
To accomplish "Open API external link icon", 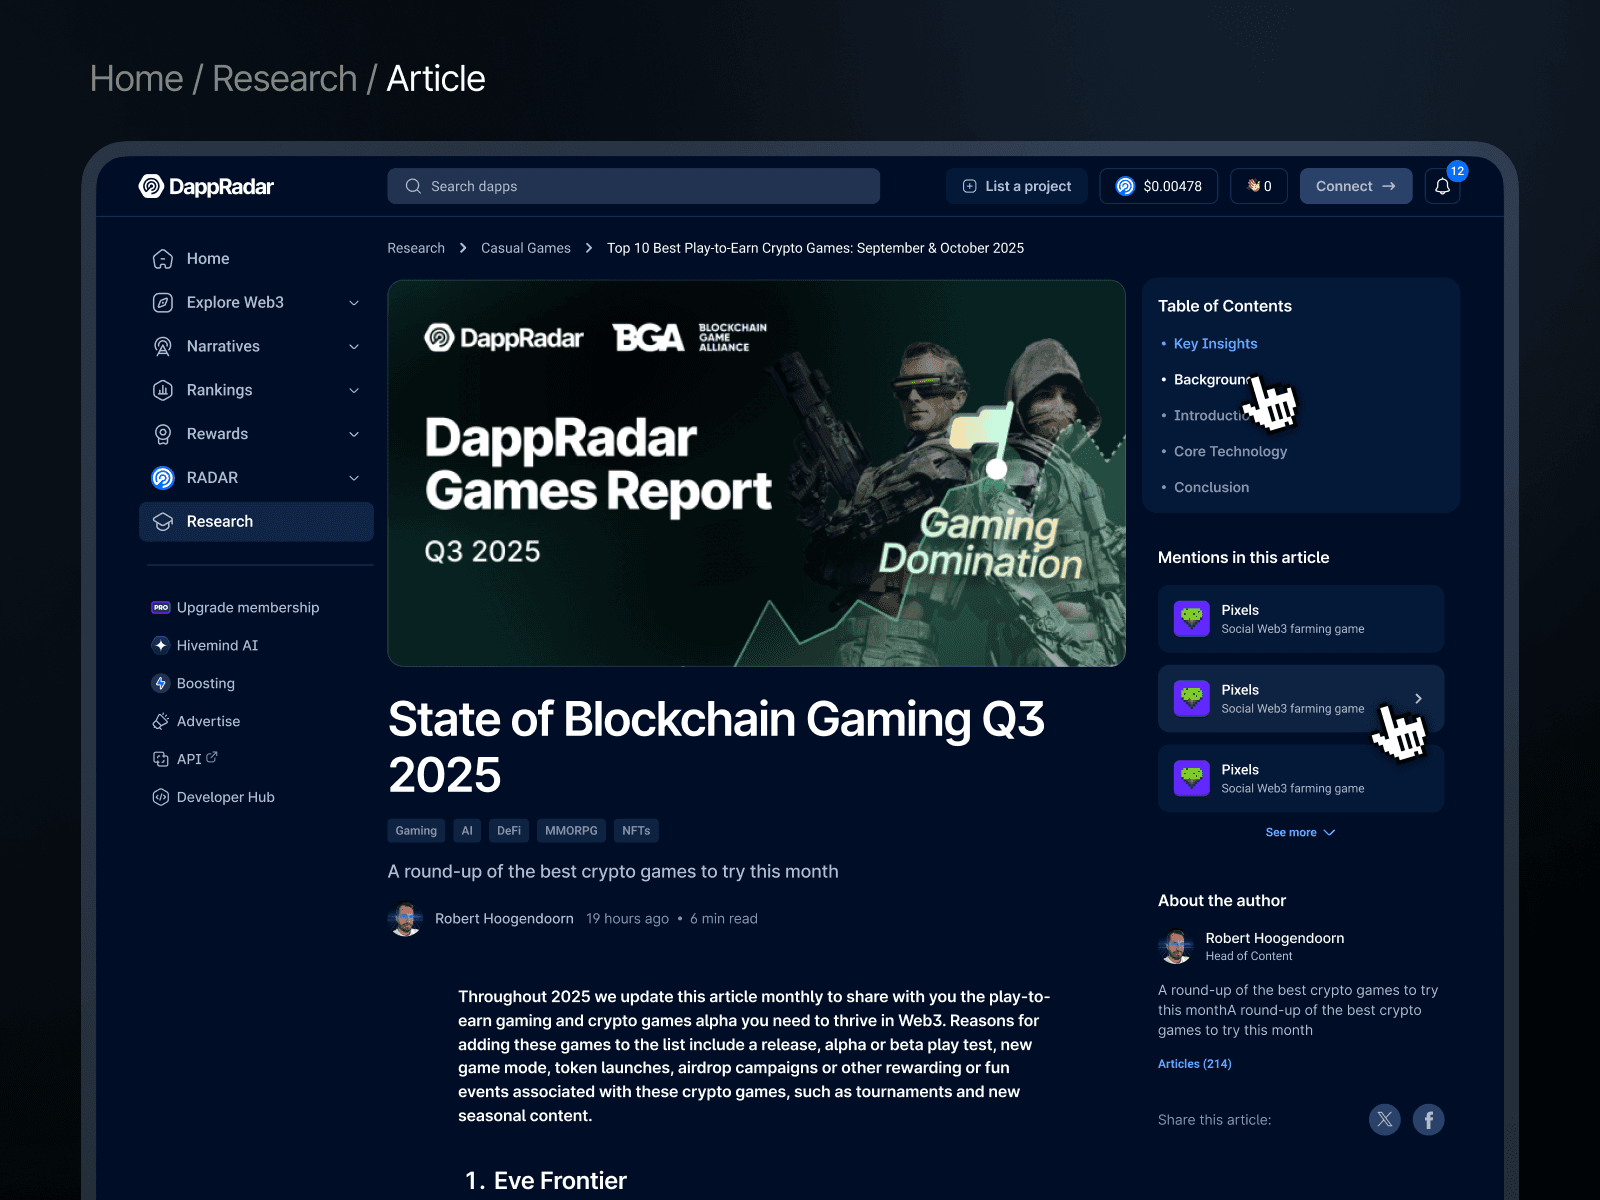I will pyautogui.click(x=212, y=758).
